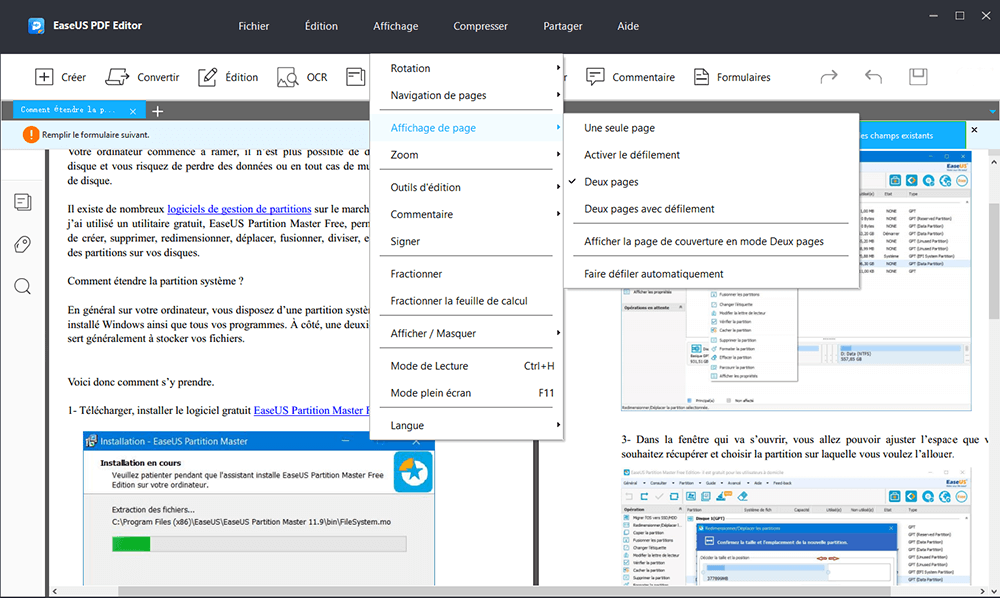Click the green installation progress bar
This screenshot has width=1000, height=598.
131,544
